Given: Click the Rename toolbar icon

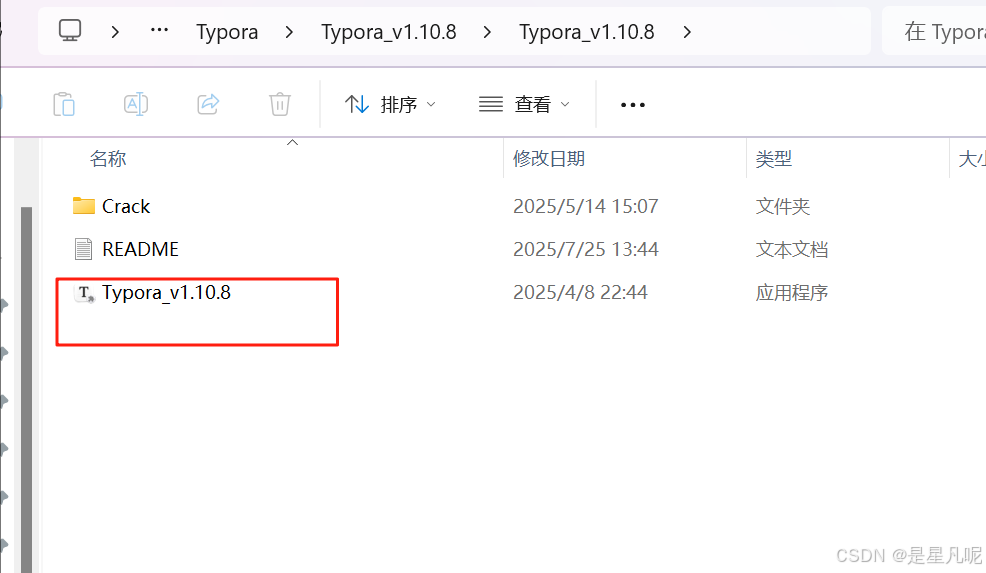Looking at the screenshot, I should point(136,104).
